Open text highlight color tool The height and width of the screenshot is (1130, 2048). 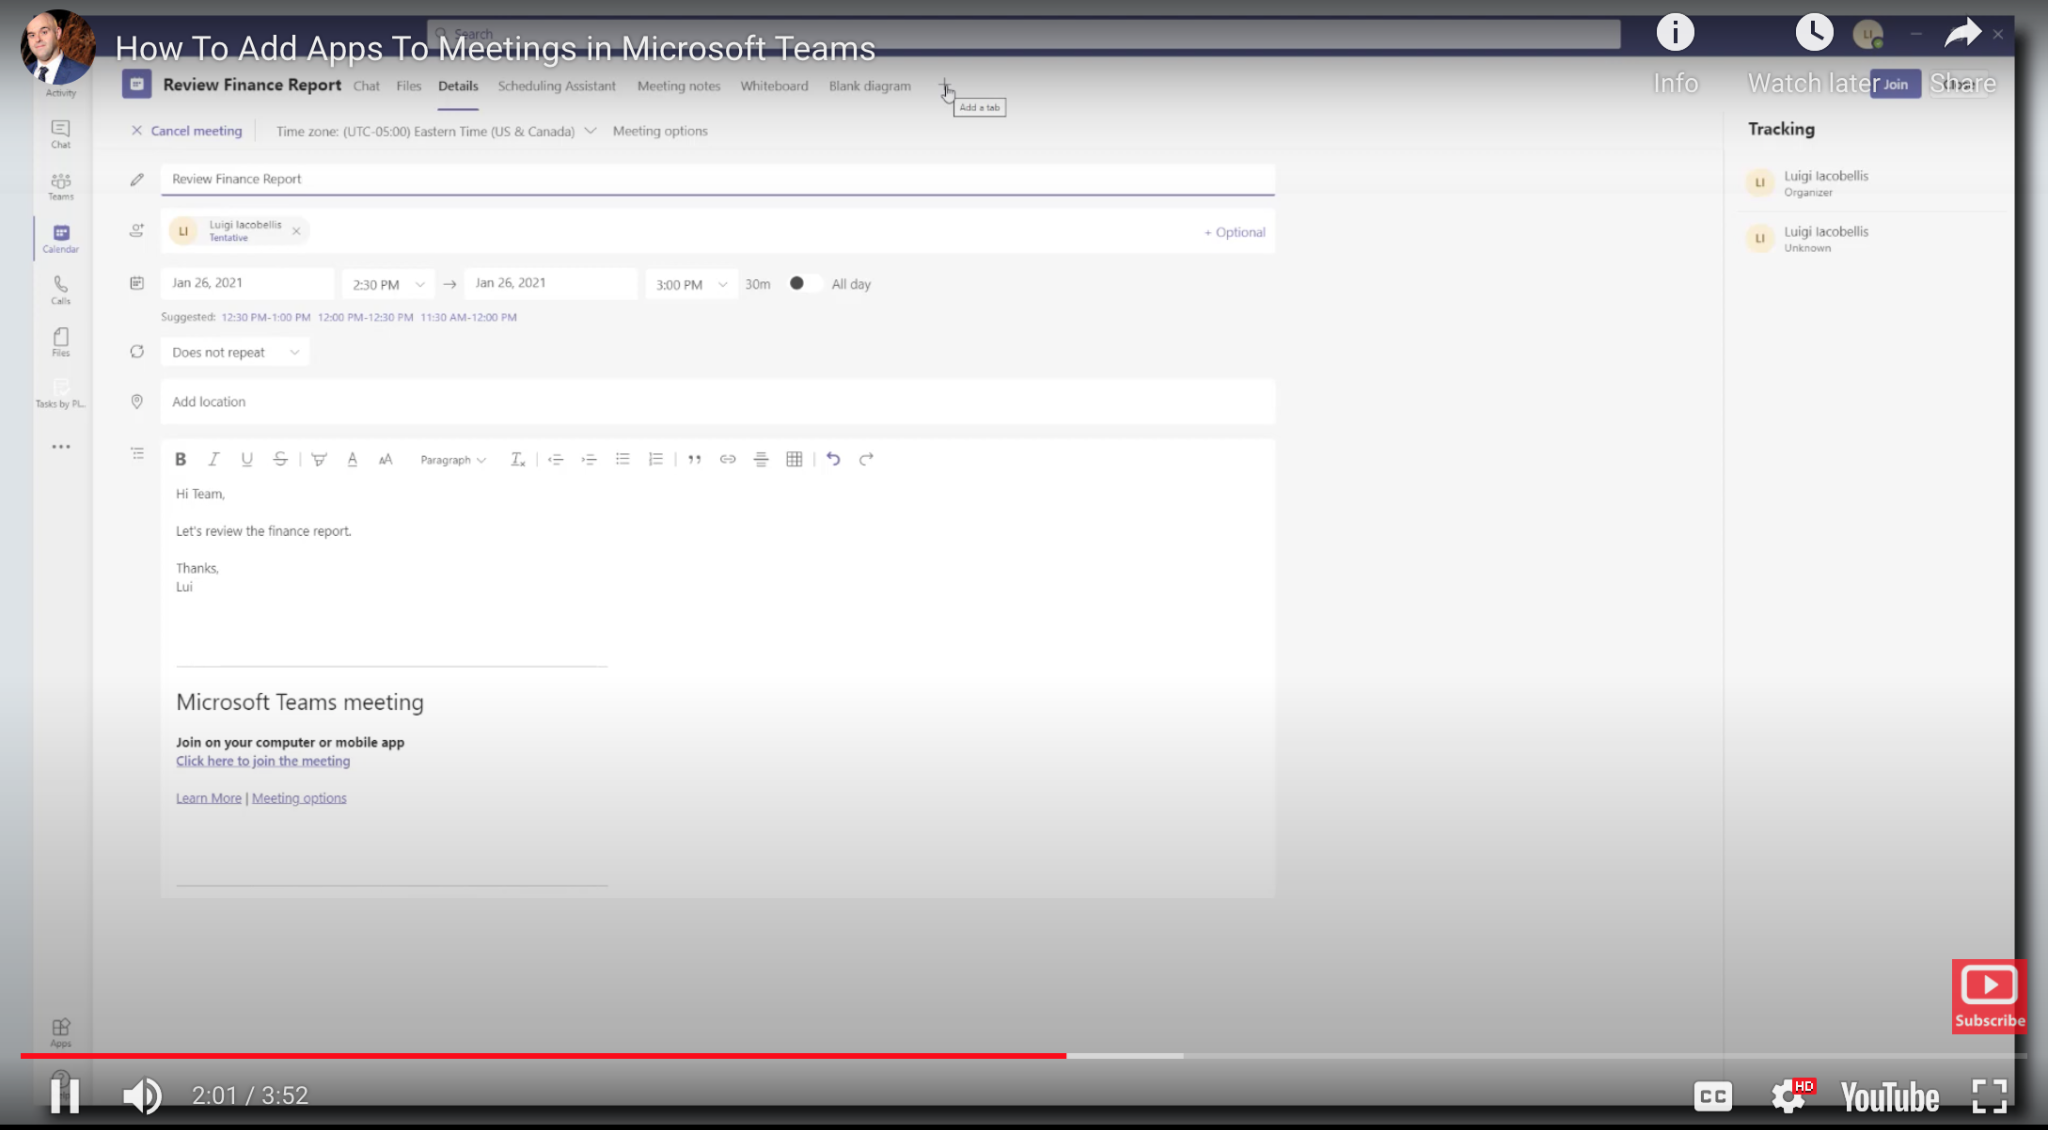(x=319, y=459)
